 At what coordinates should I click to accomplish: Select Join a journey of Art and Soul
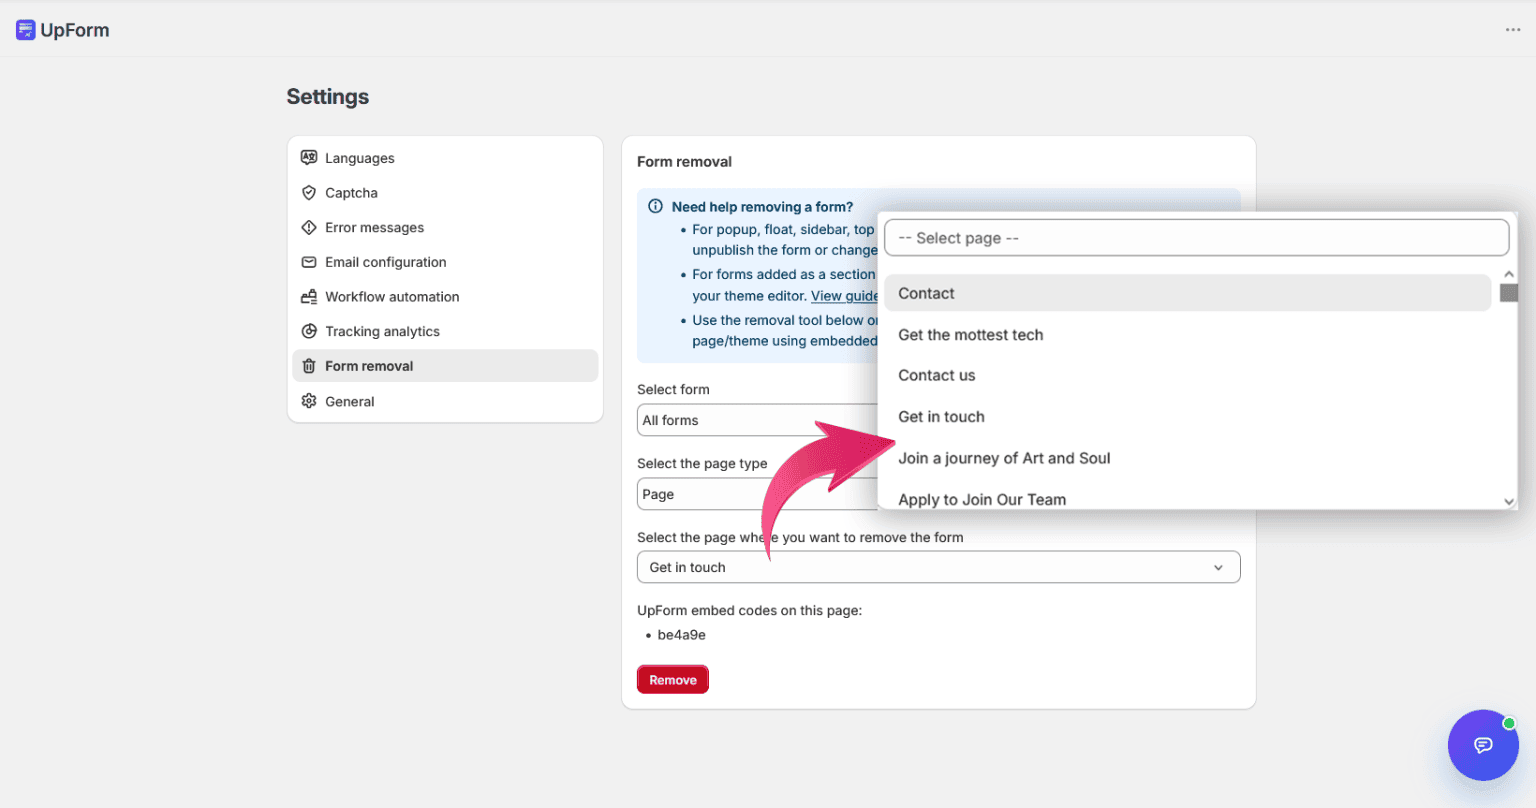click(x=1187, y=458)
